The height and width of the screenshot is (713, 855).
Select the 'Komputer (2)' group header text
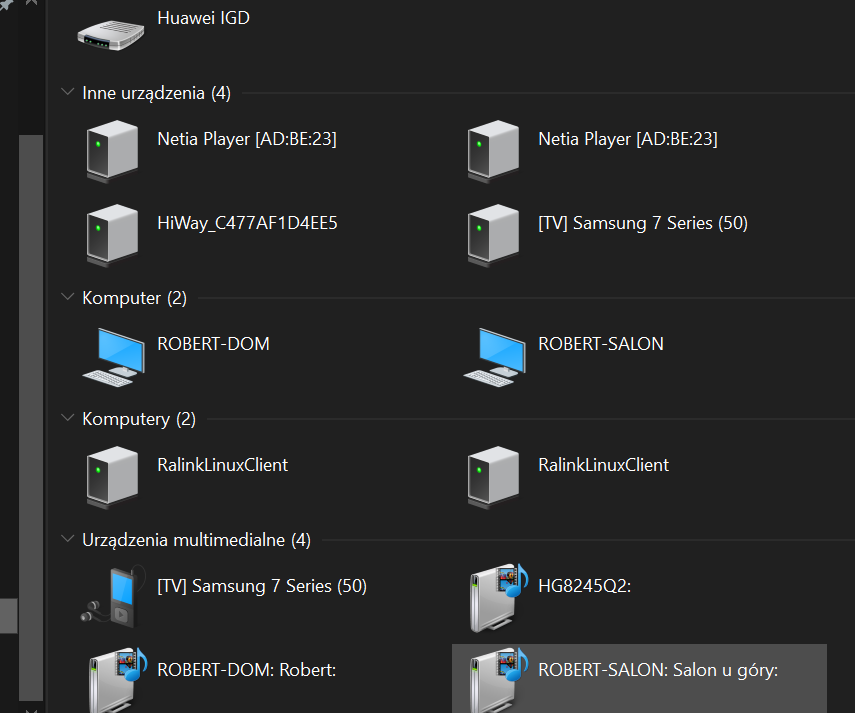(x=135, y=298)
